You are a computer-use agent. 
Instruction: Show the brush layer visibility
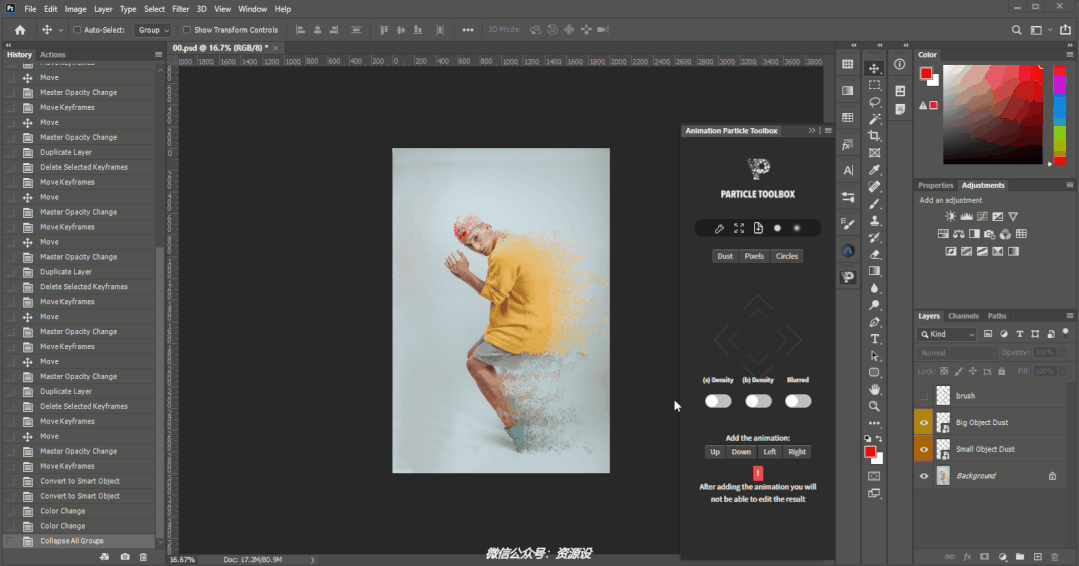pyautogui.click(x=923, y=395)
